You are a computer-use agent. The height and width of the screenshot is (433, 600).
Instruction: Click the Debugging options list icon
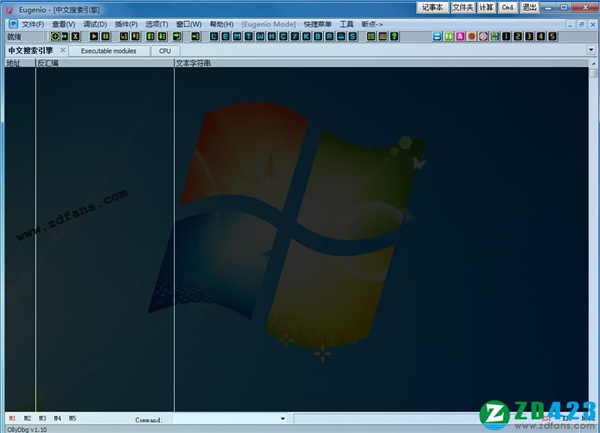pyautogui.click(x=371, y=36)
